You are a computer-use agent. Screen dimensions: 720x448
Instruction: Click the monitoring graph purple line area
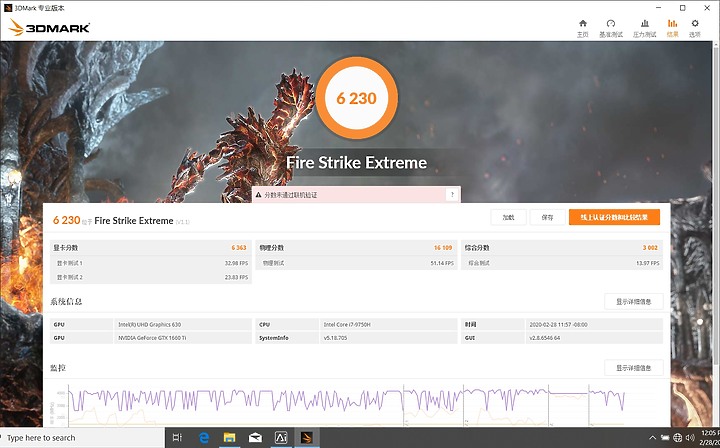(x=347, y=400)
